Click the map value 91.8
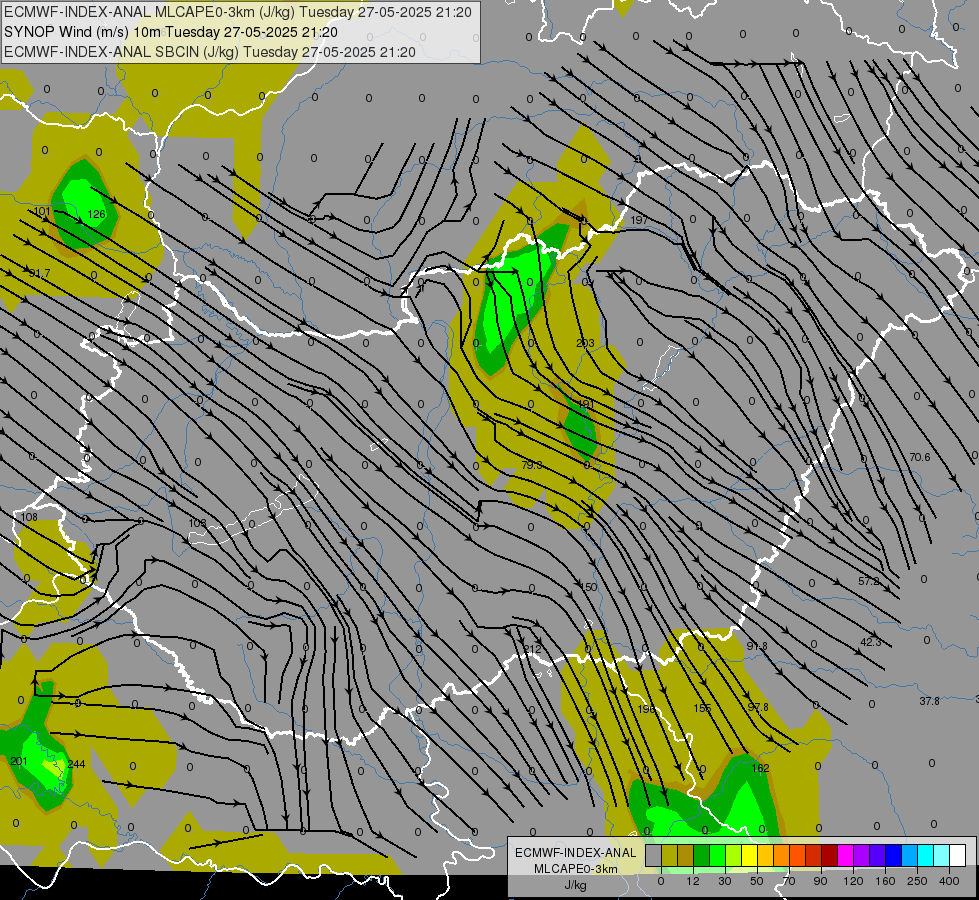The image size is (979, 900). 757,646
